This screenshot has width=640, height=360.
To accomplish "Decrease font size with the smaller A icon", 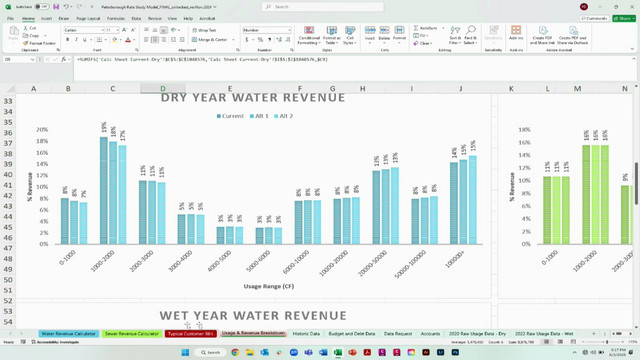I will pos(133,30).
